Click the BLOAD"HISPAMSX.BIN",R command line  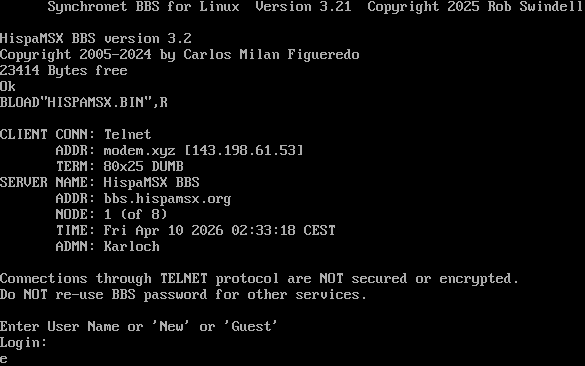pyautogui.click(x=84, y=102)
